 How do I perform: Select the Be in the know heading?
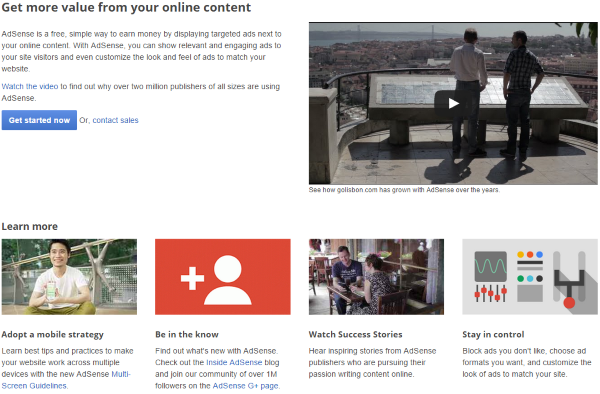coord(187,334)
